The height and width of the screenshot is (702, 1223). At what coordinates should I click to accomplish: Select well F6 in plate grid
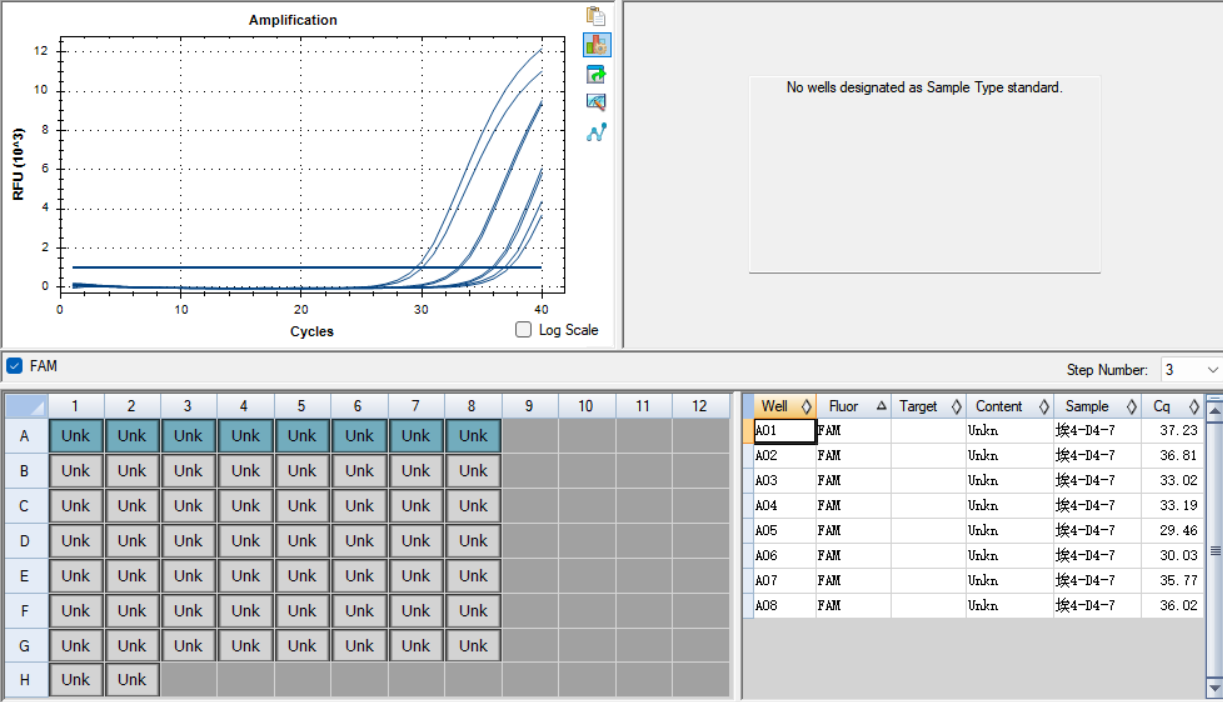[x=359, y=611]
